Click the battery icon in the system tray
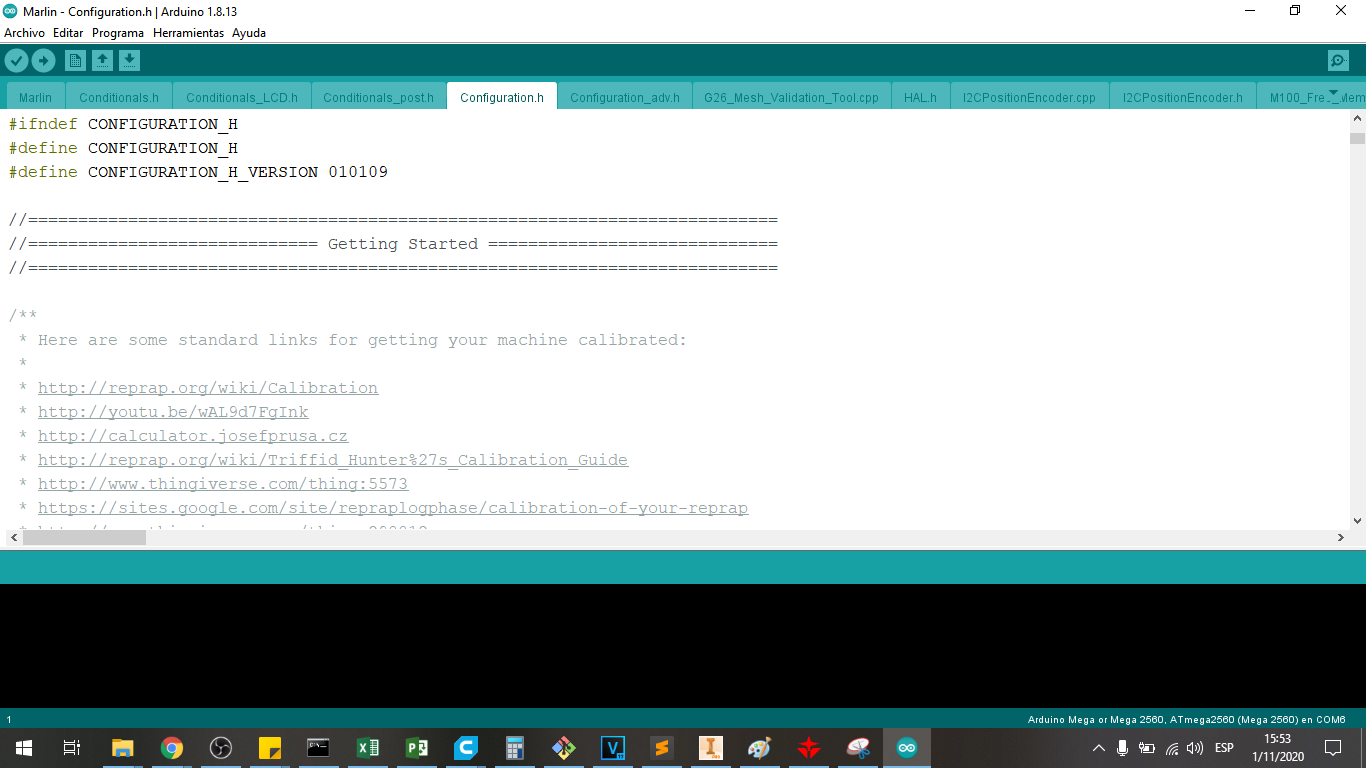The width and height of the screenshot is (1366, 768). tap(1147, 748)
